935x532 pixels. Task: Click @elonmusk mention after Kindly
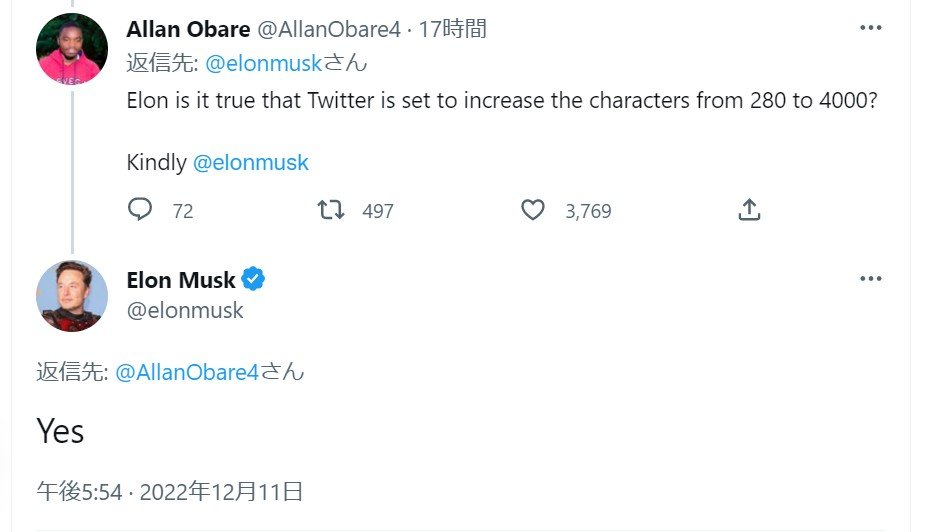(250, 162)
